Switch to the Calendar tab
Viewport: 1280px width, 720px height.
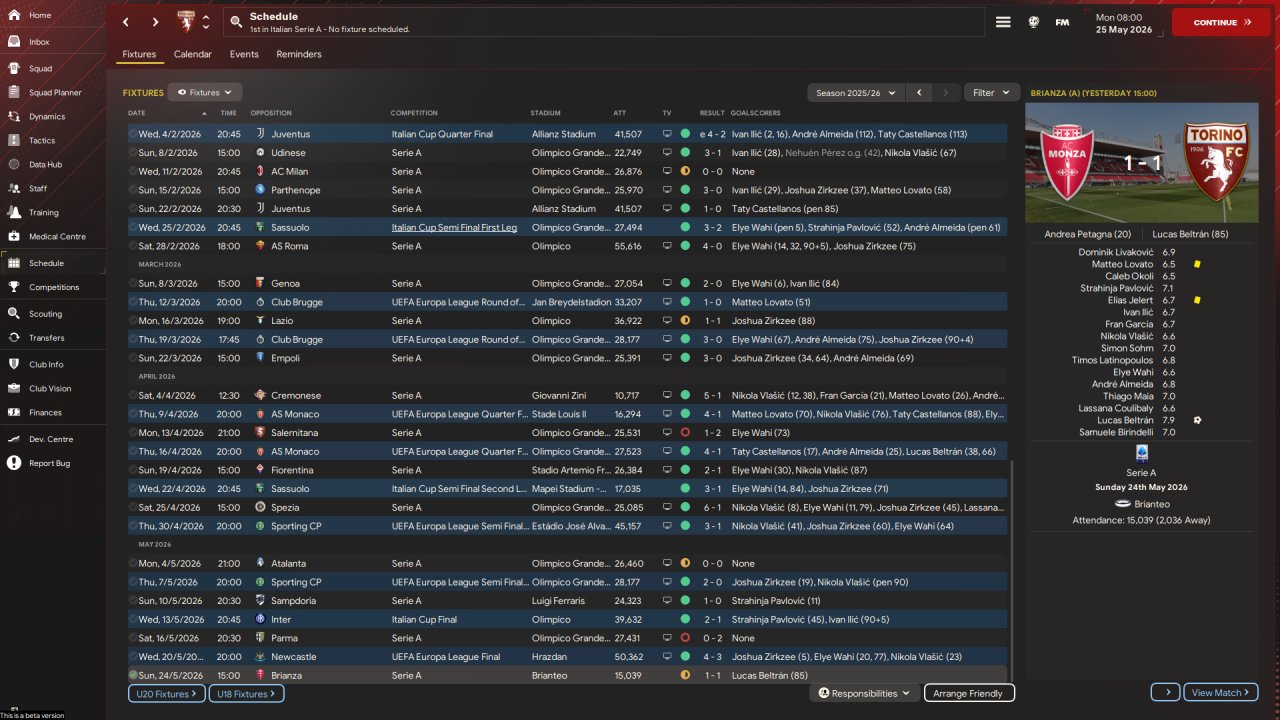pyautogui.click(x=193, y=54)
